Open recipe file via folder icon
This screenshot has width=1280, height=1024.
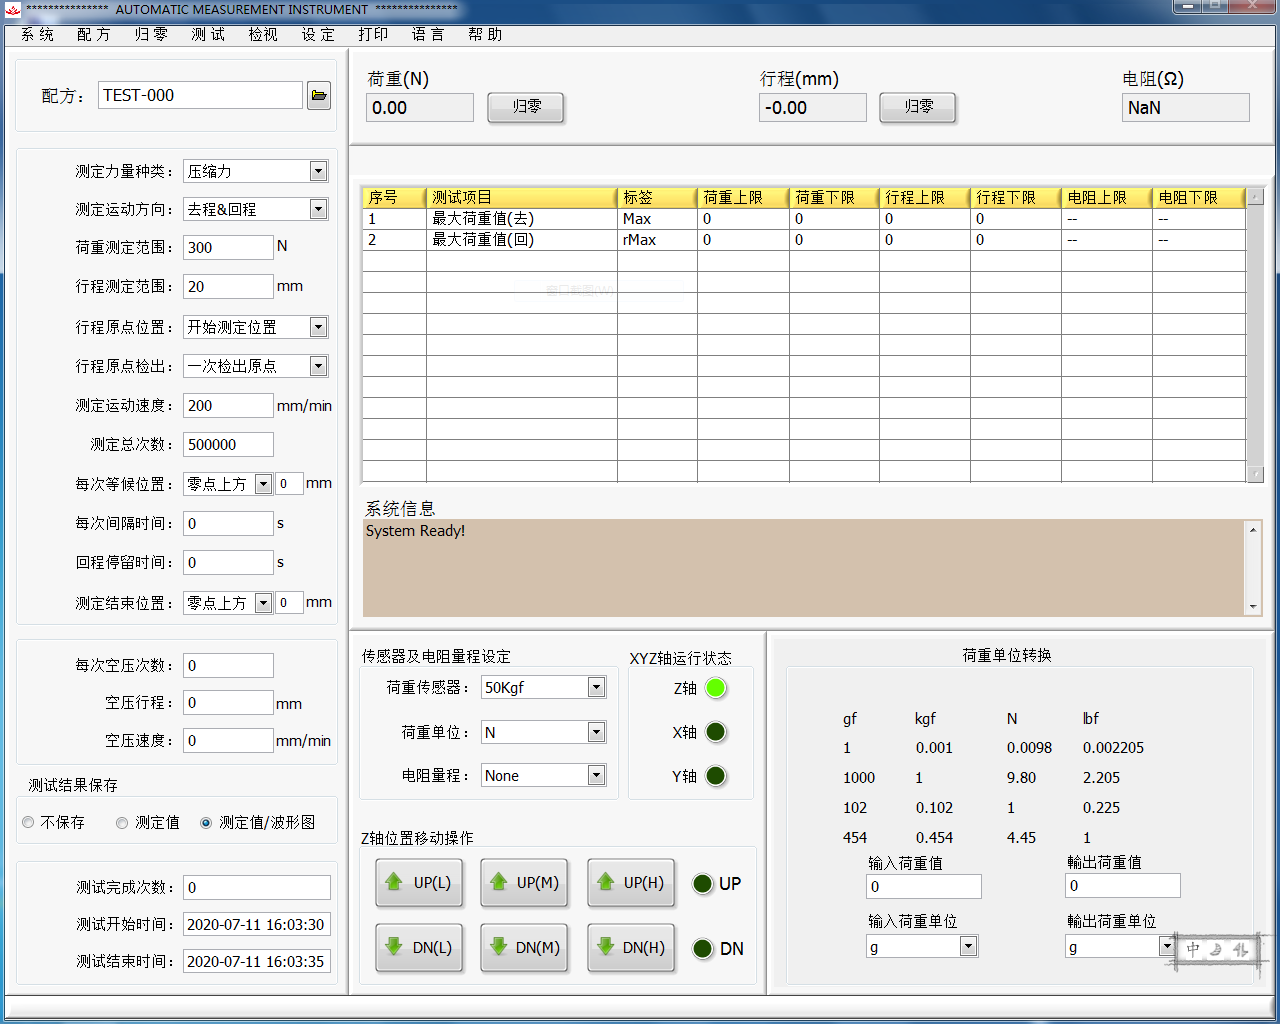point(319,95)
